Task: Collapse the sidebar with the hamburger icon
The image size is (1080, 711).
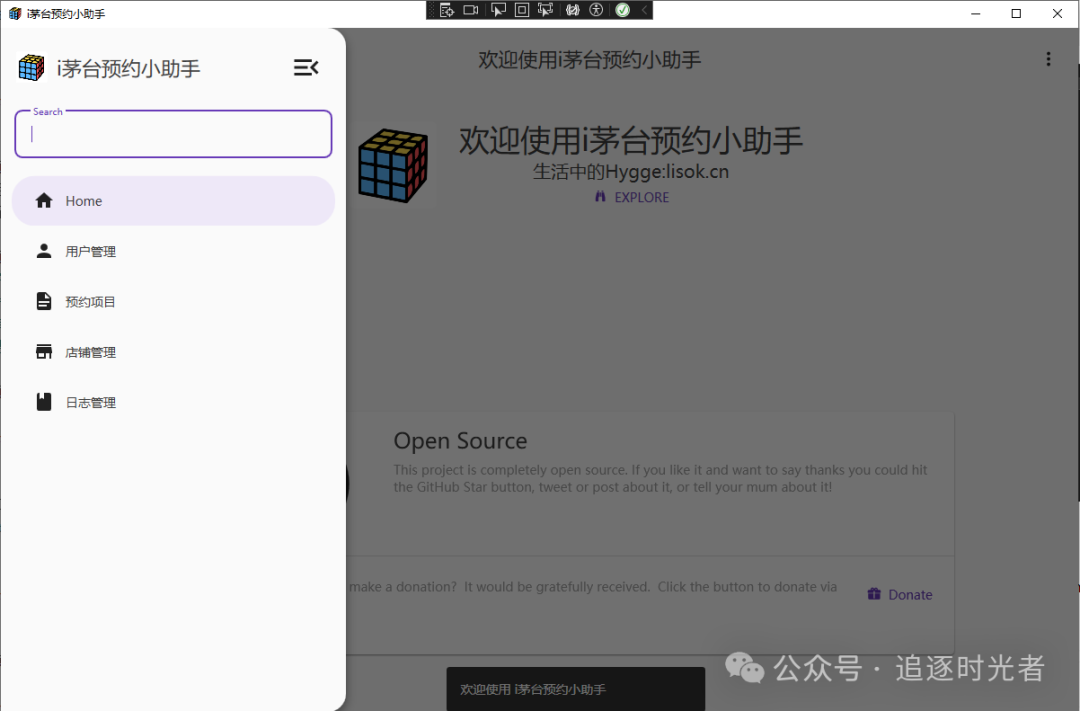Action: coord(306,67)
